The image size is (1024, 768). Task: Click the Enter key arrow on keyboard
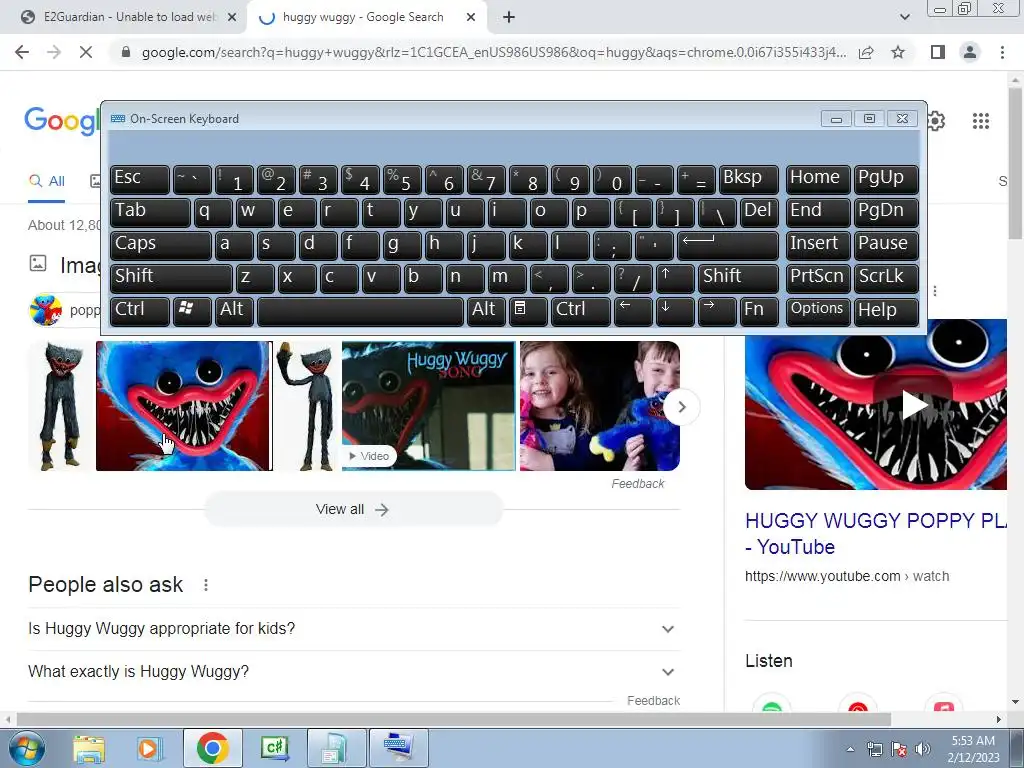tap(728, 245)
